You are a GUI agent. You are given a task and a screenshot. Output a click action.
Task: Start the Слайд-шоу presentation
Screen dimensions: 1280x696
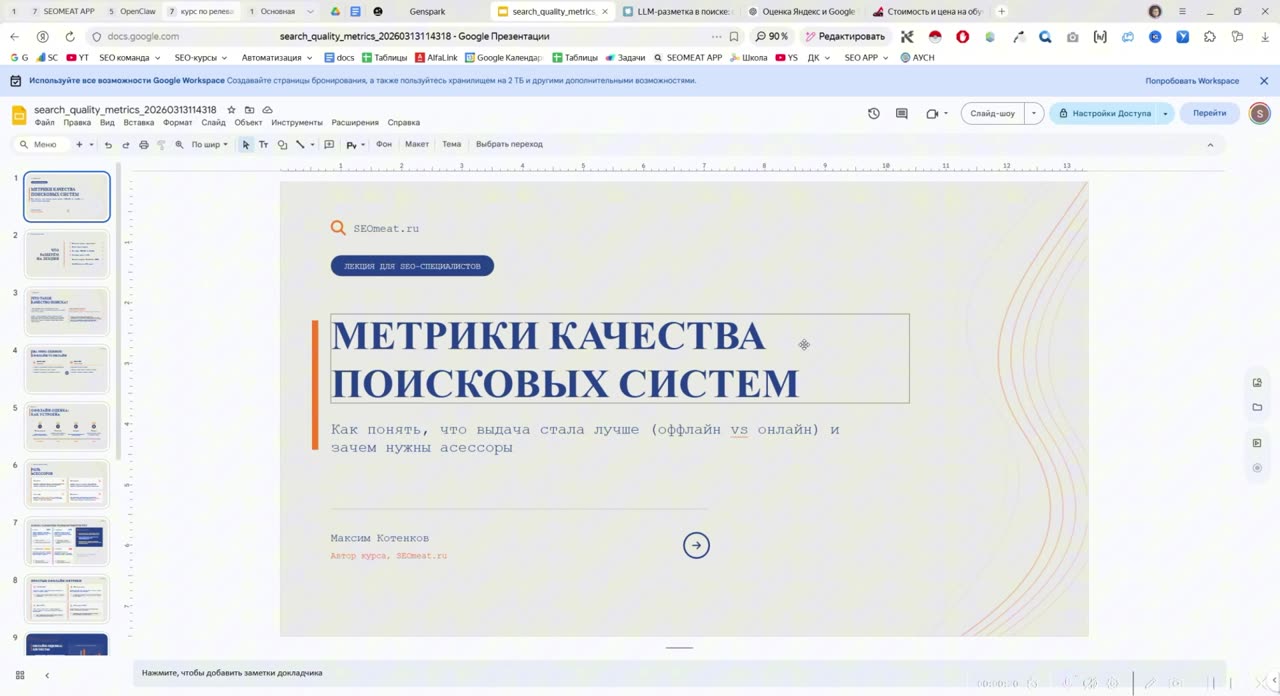[x=993, y=113]
